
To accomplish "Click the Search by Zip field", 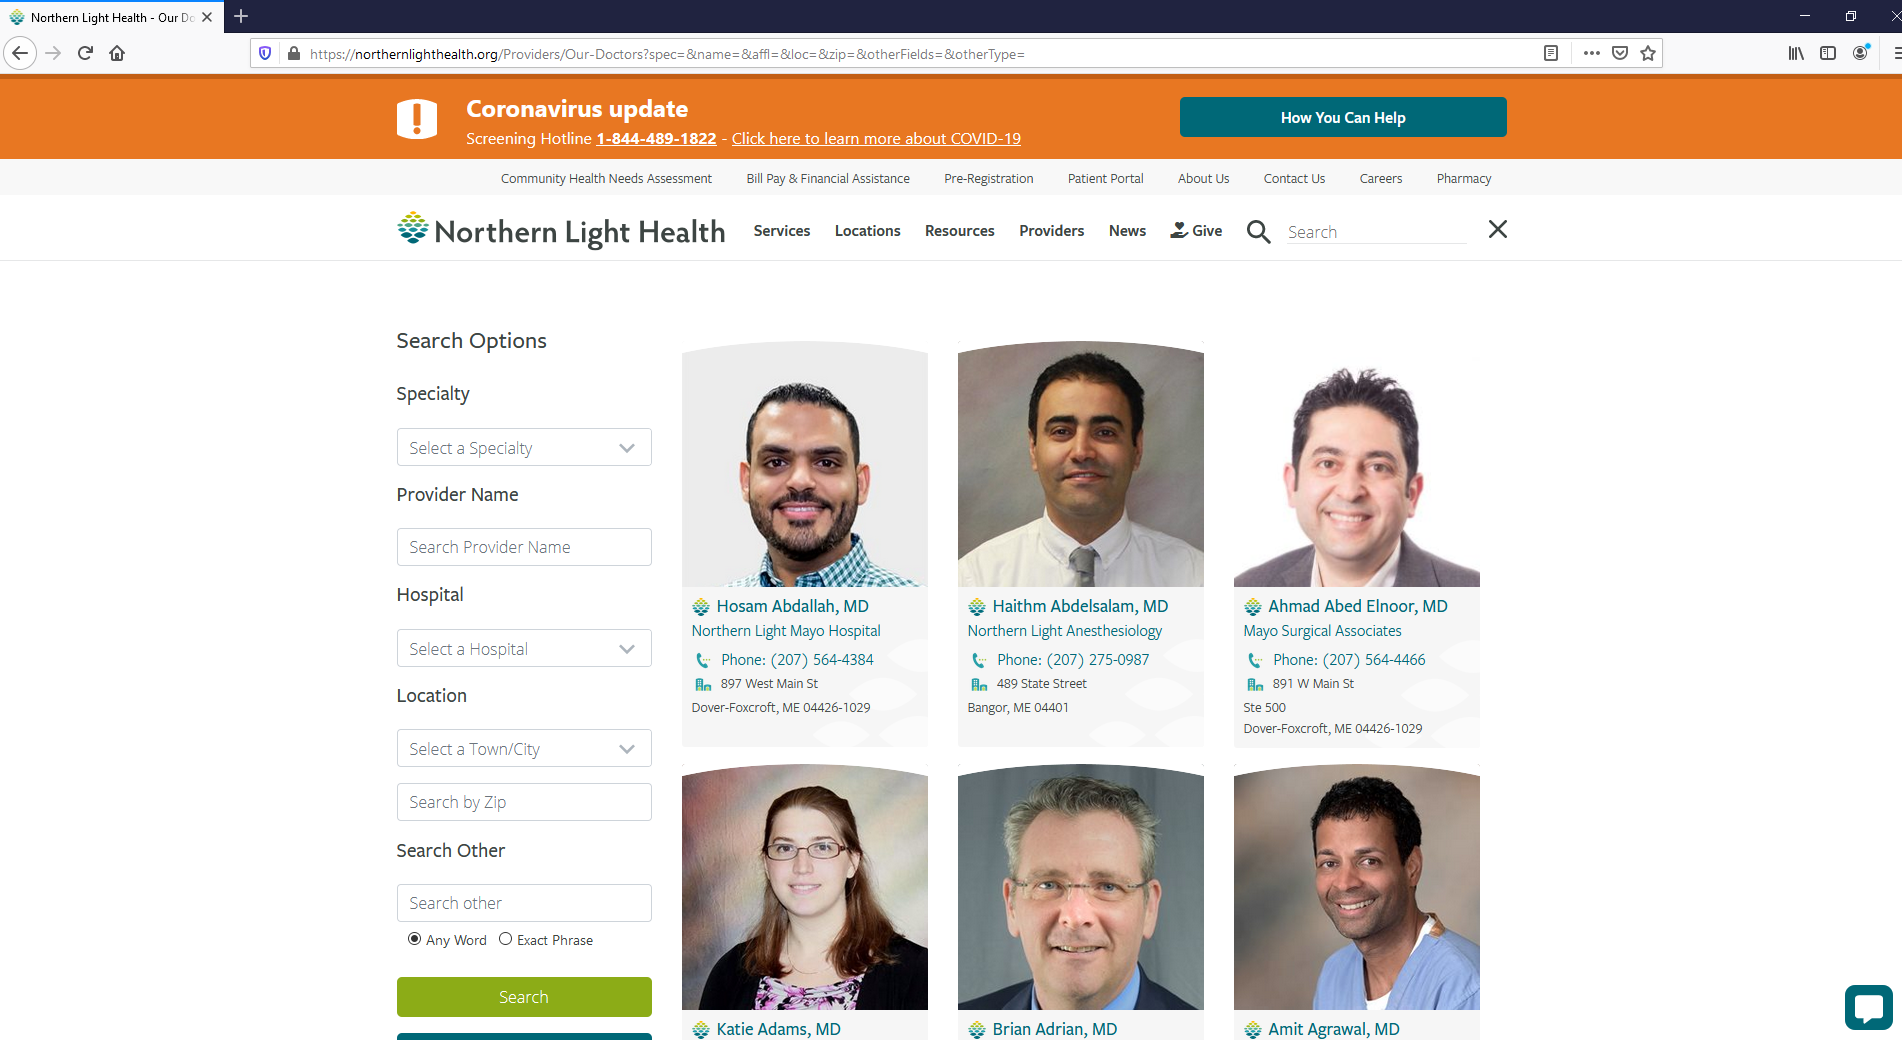I will point(524,802).
